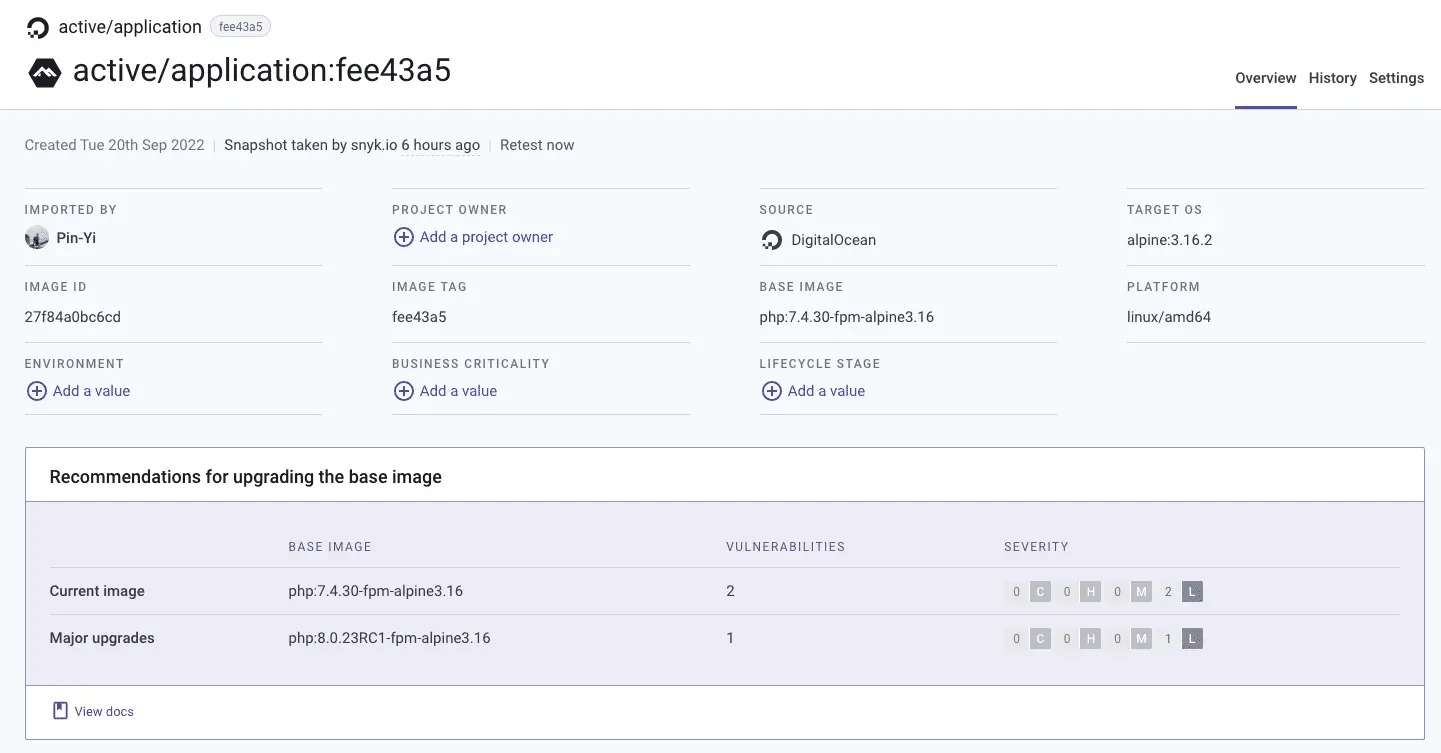
Task: Click the 6 hours ago timestamp
Action: tap(440, 145)
